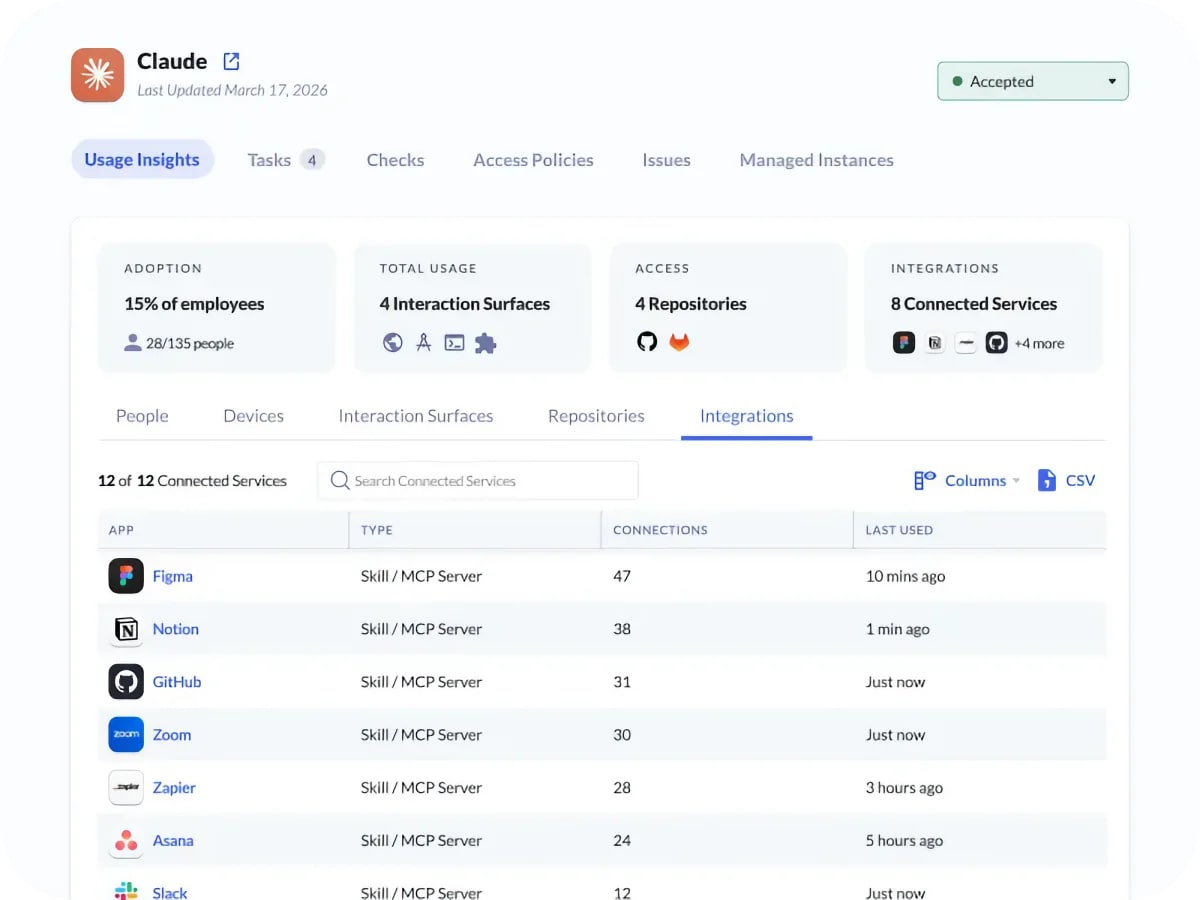Click Notion's last used 1 min ago
Image resolution: width=1200 pixels, height=900 pixels.
[898, 629]
